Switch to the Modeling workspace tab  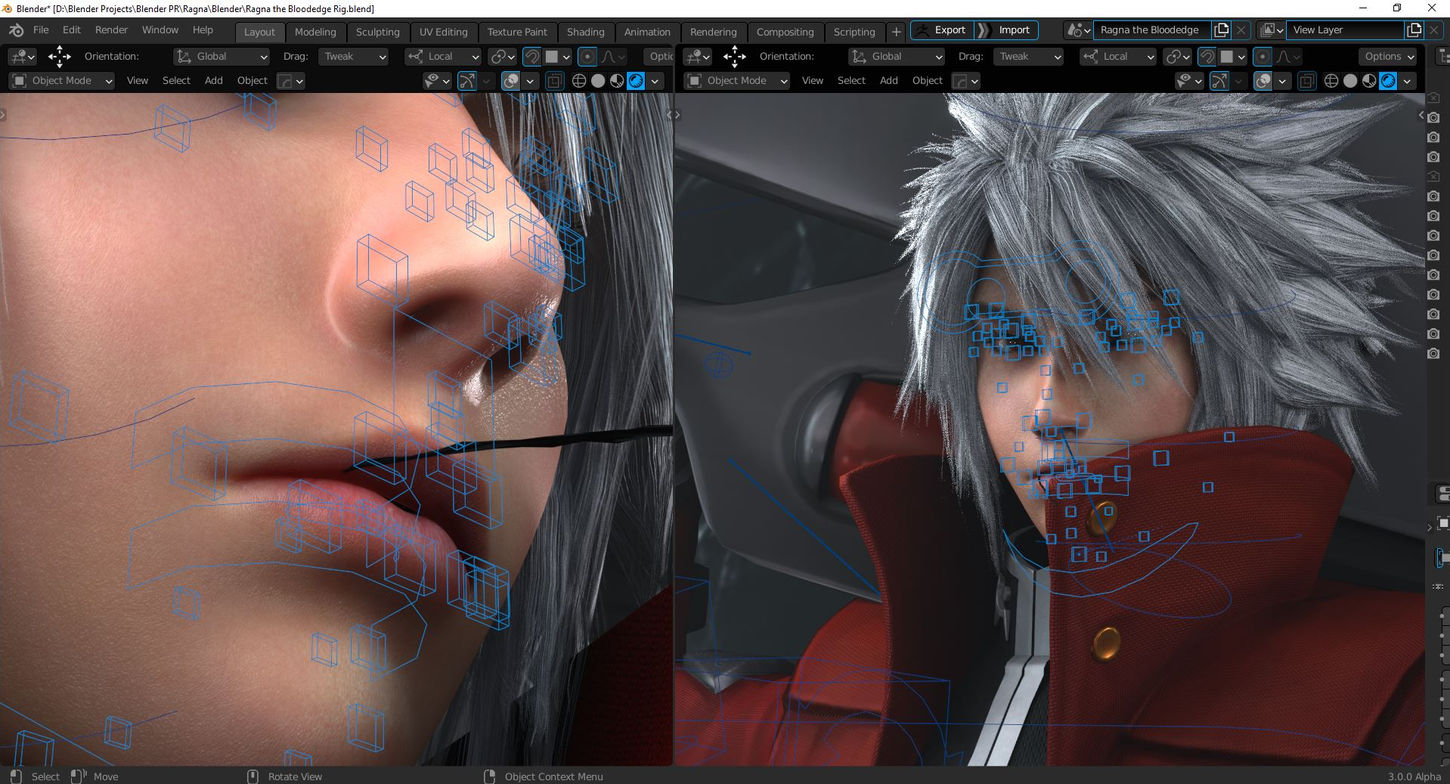point(315,31)
